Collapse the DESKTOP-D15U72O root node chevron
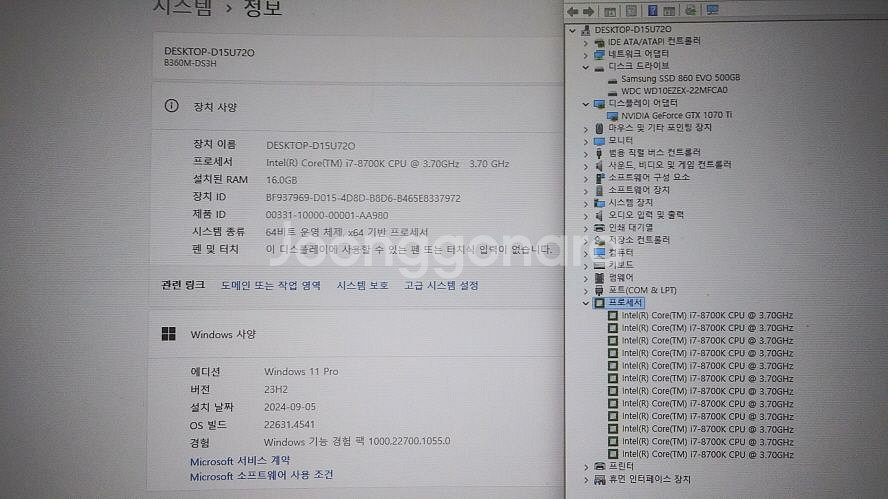Image resolution: width=888 pixels, height=499 pixels. (573, 30)
